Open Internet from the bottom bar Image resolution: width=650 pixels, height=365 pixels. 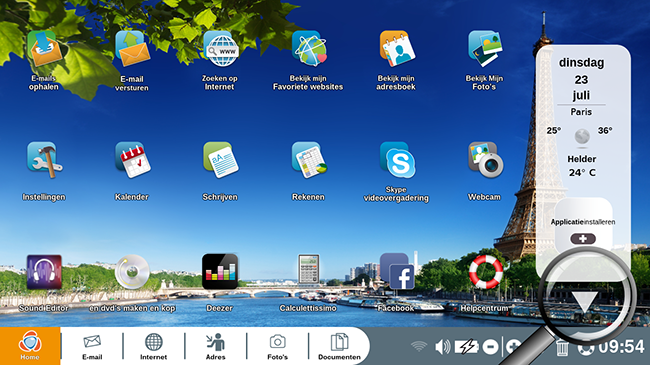click(153, 347)
